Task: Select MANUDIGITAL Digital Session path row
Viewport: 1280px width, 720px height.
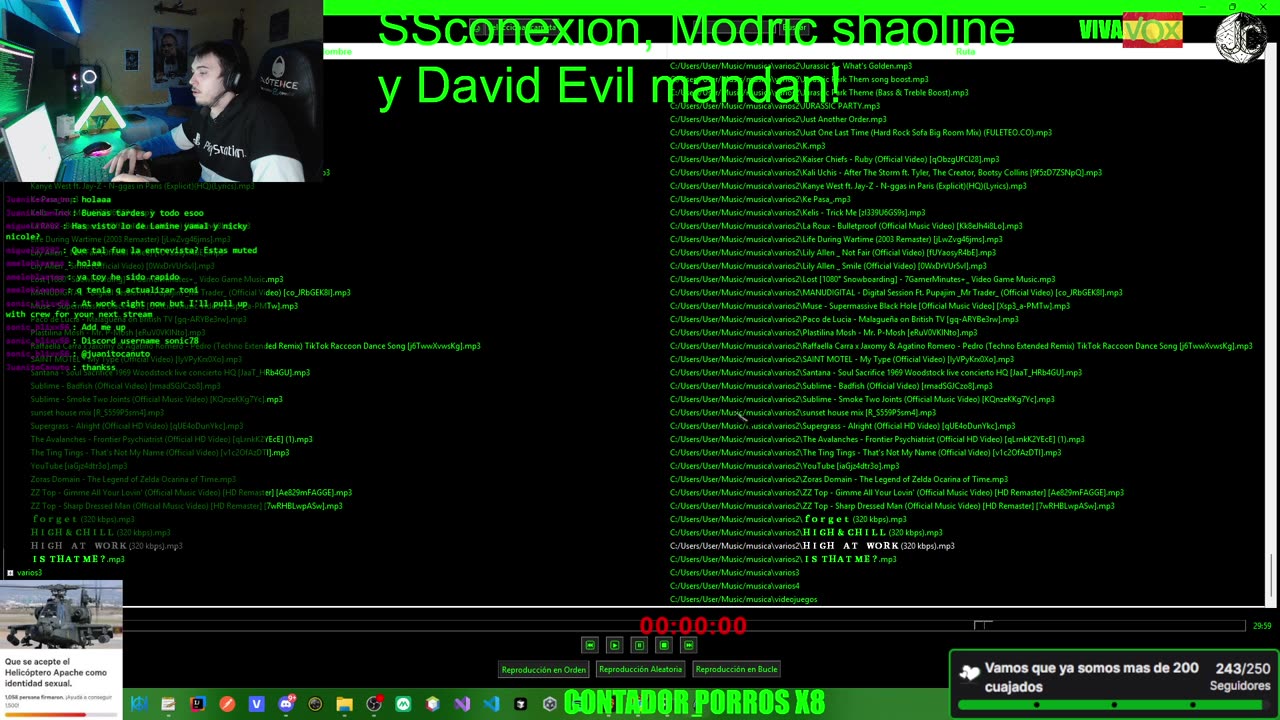Action: tap(895, 292)
